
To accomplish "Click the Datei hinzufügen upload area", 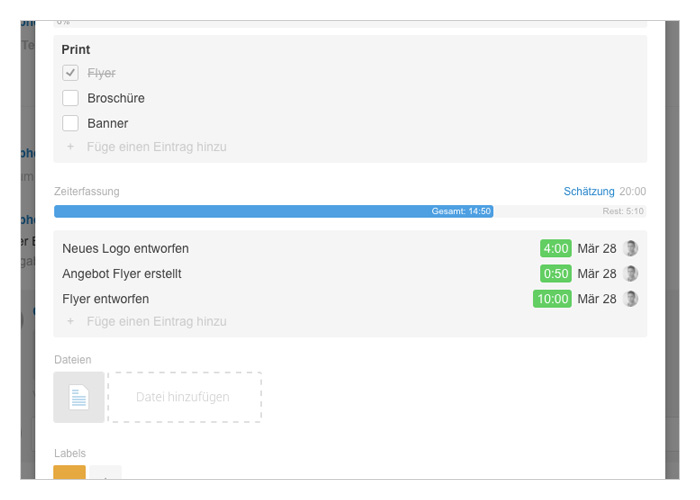I will point(184,397).
